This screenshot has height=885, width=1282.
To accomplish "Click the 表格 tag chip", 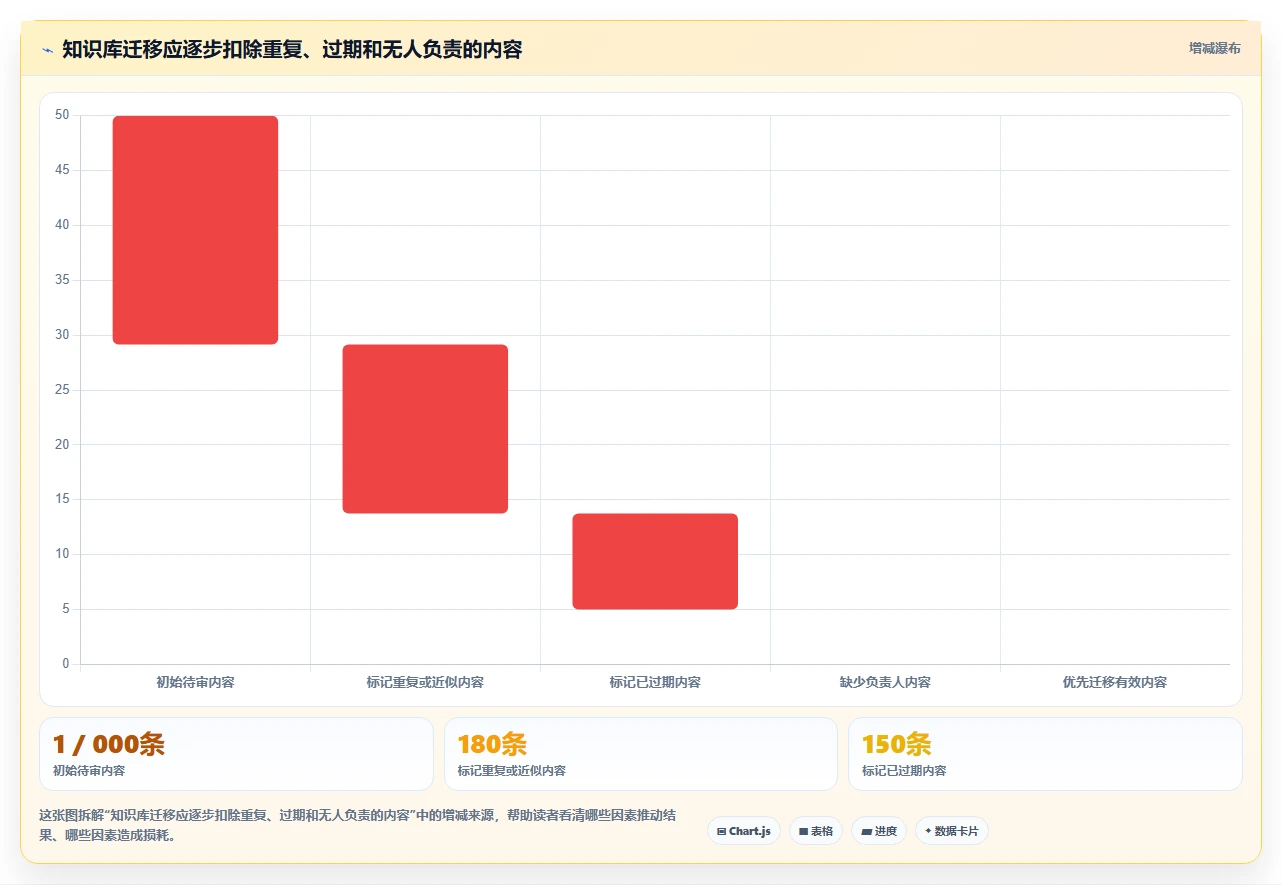I will [816, 831].
